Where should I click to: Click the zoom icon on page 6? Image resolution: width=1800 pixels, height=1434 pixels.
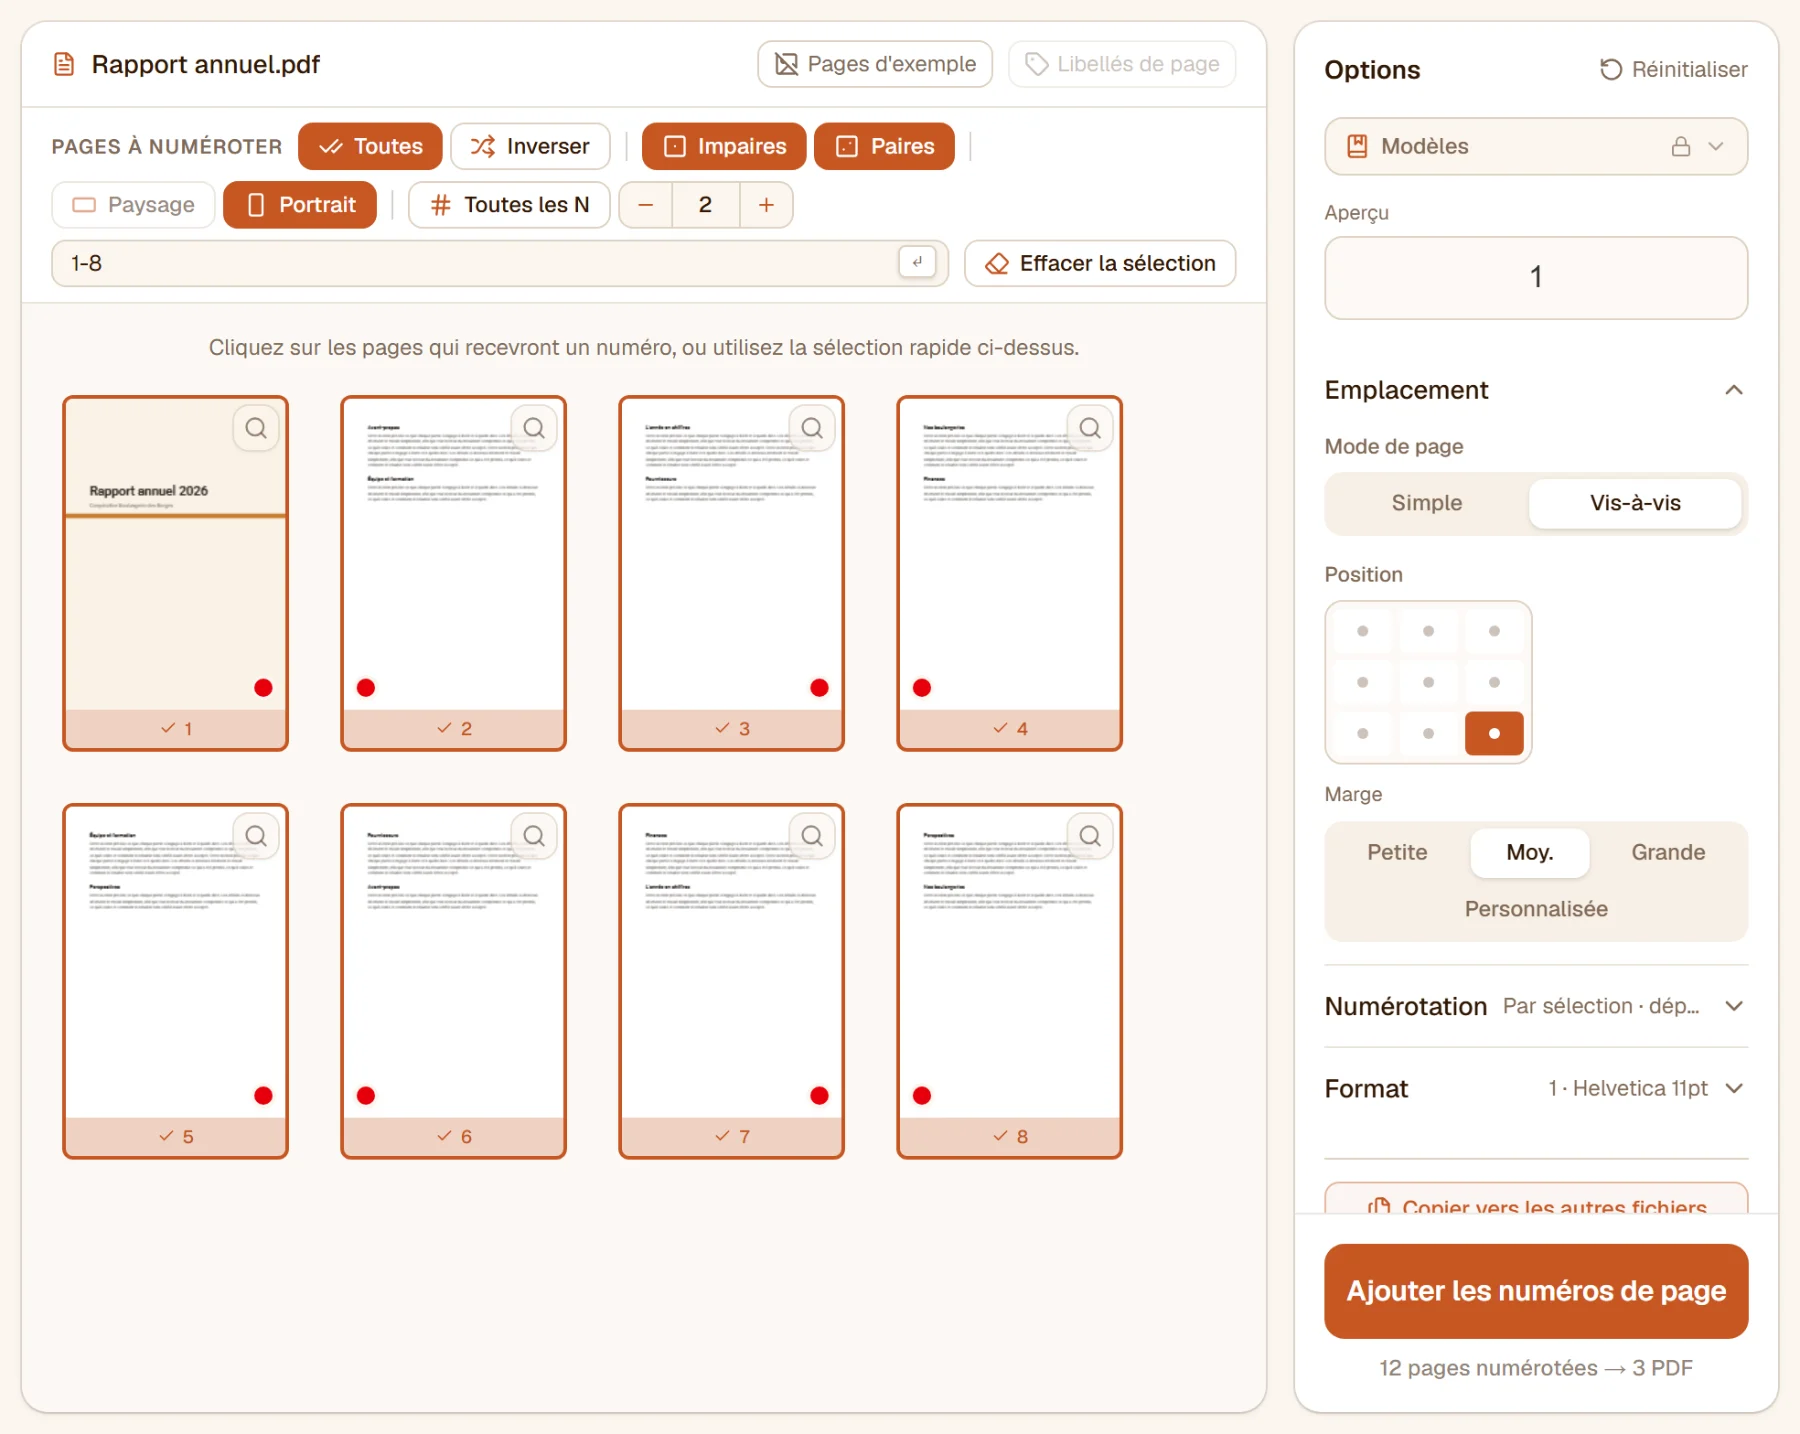(x=534, y=836)
